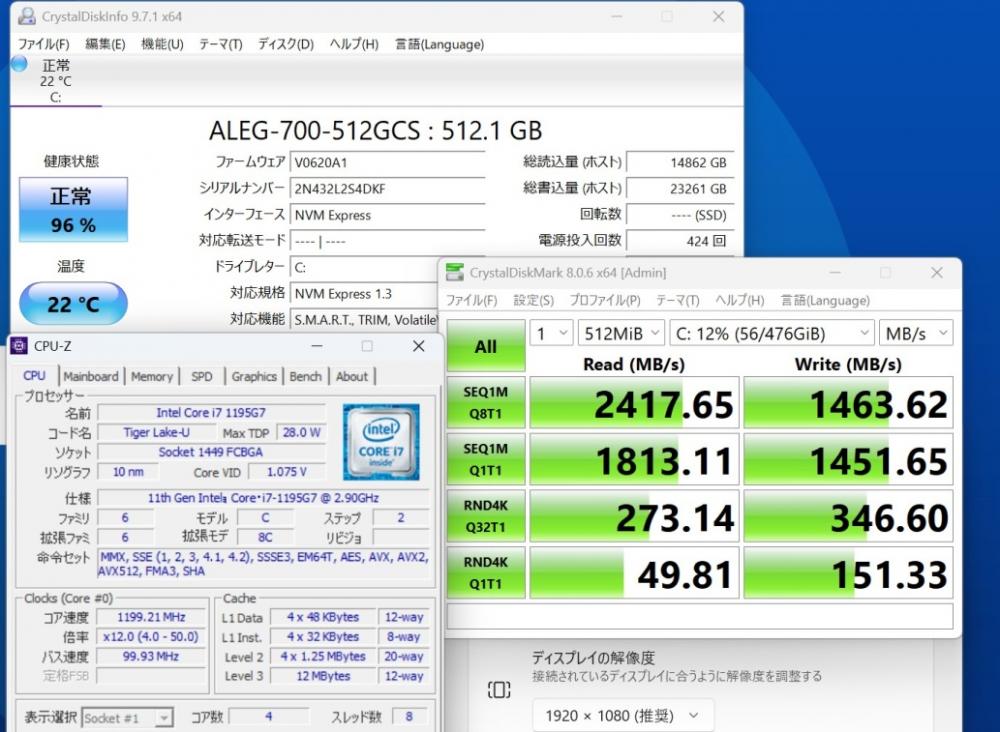
Task: Click the 正常 96% health status button
Action: pyautogui.click(x=73, y=210)
